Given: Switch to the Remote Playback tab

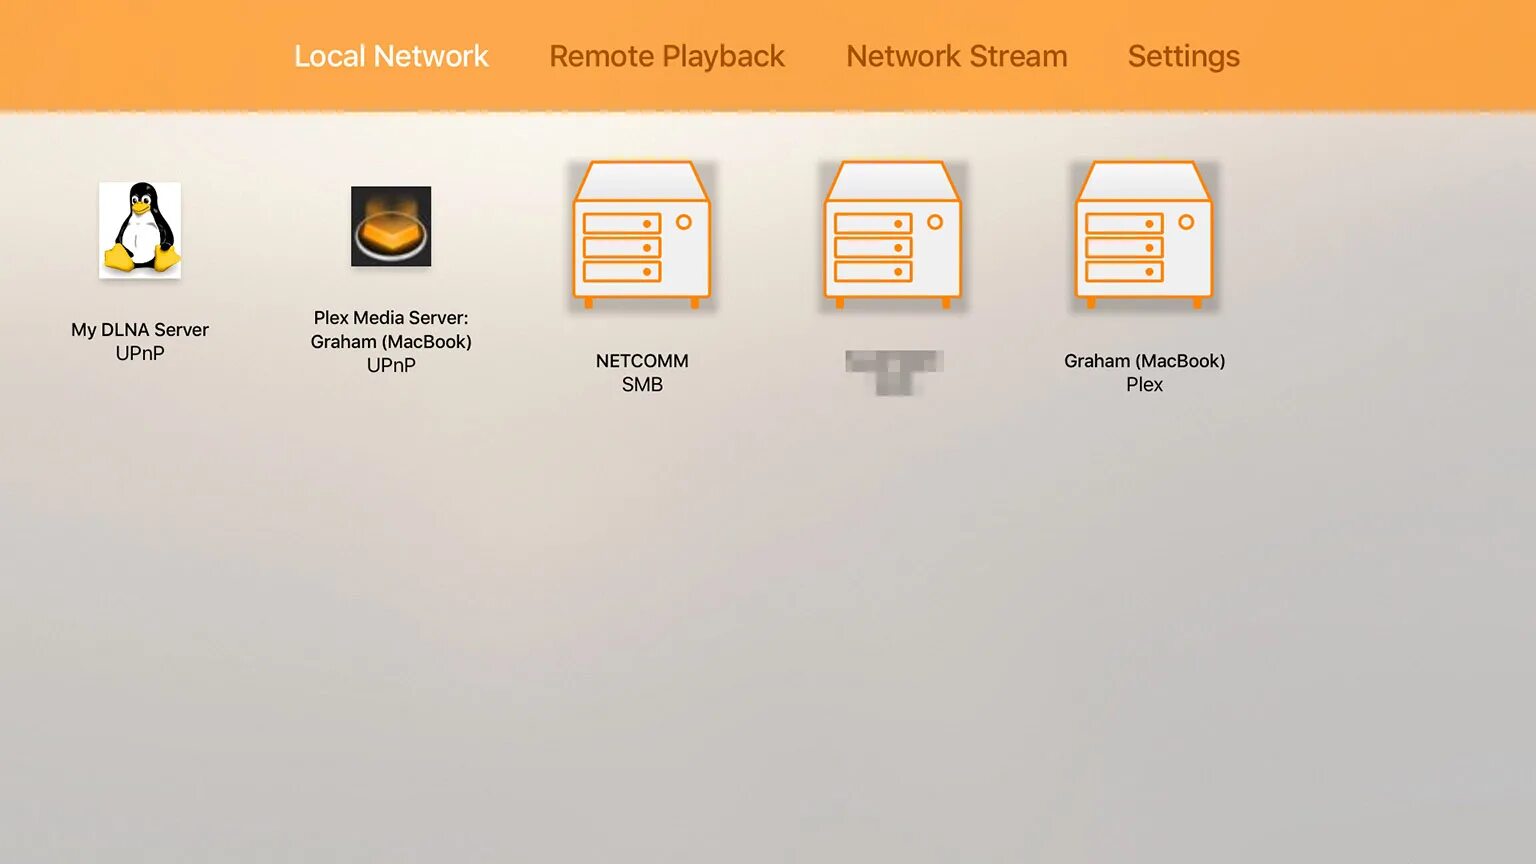Looking at the screenshot, I should [x=667, y=57].
